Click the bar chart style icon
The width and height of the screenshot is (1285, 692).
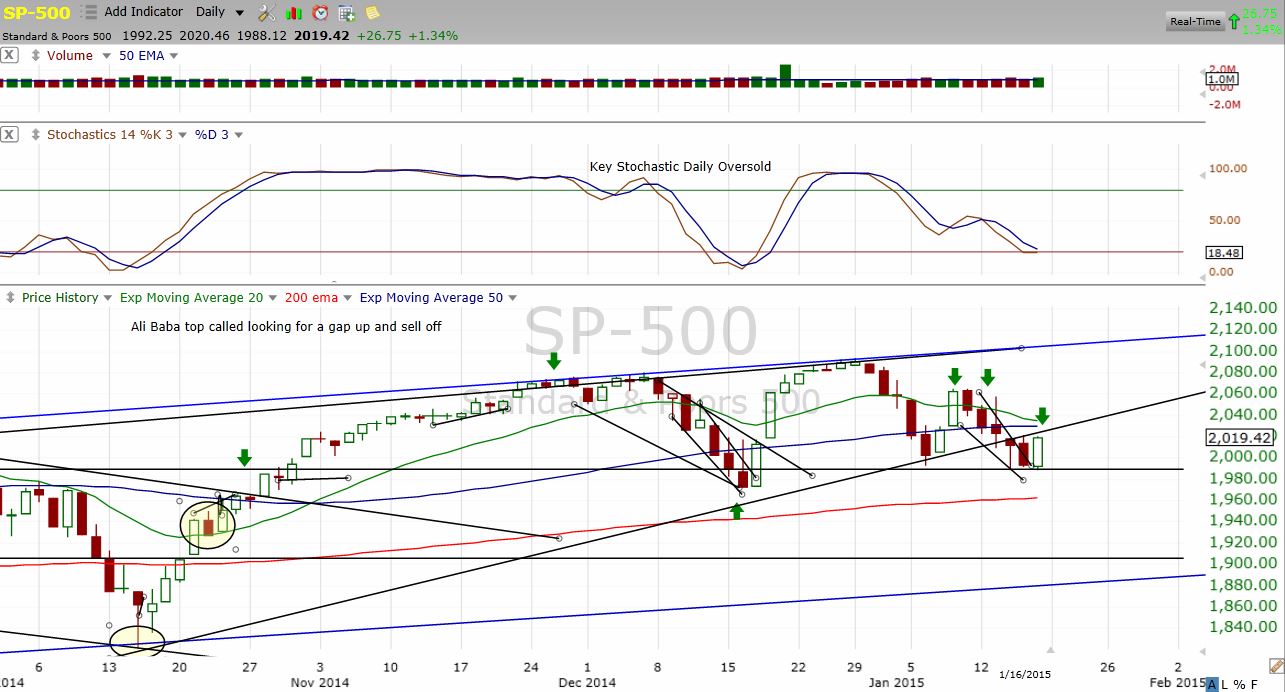[x=294, y=12]
